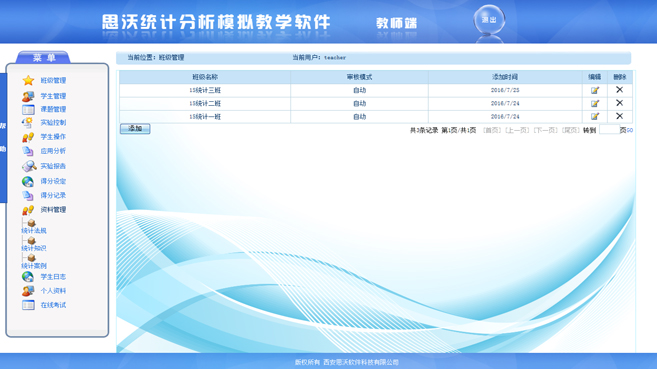Open the 实验控制 menu entry
This screenshot has height=369, width=657.
(x=53, y=122)
